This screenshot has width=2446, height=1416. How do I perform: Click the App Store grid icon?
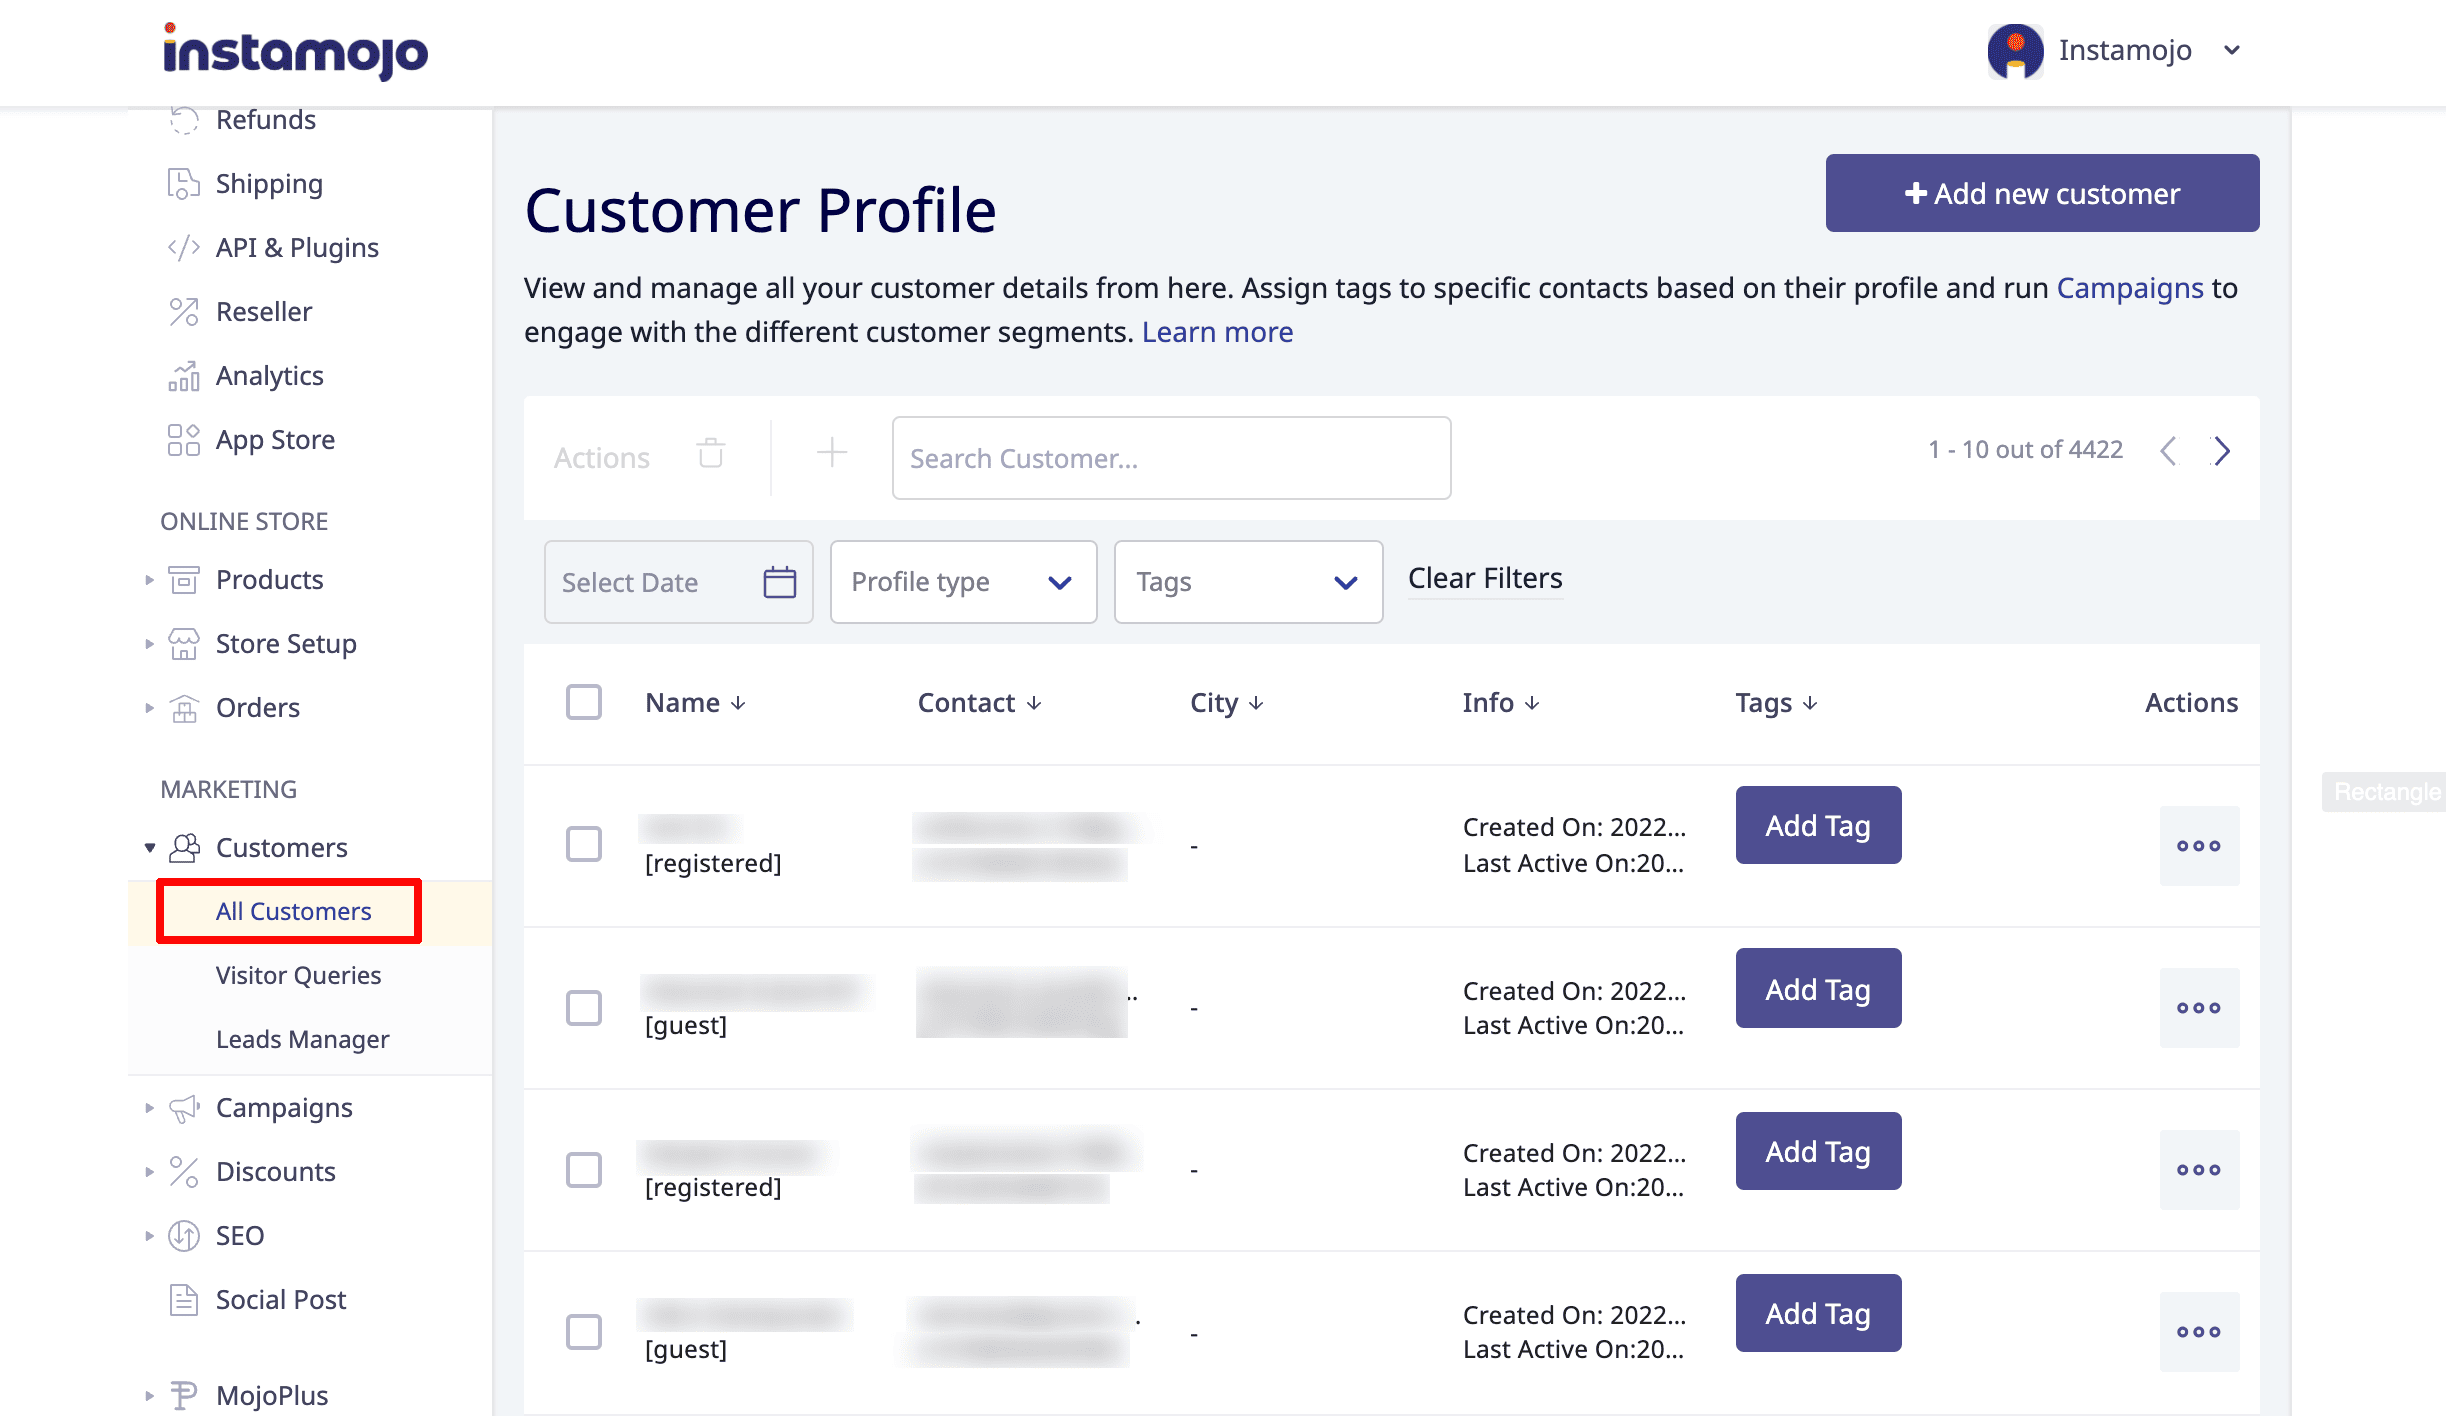click(184, 440)
